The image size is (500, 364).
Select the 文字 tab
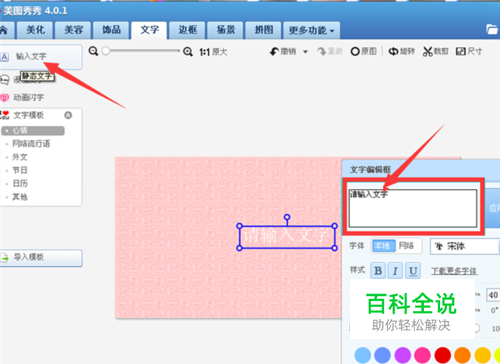(149, 30)
